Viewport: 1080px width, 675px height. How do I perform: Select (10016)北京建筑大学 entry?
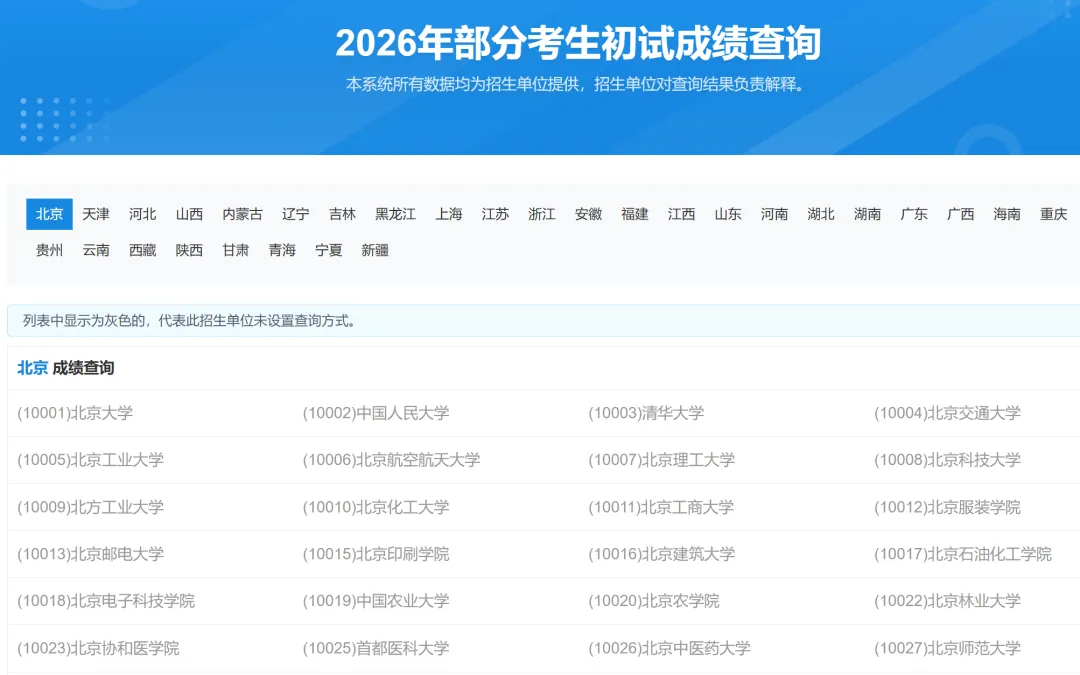661,554
